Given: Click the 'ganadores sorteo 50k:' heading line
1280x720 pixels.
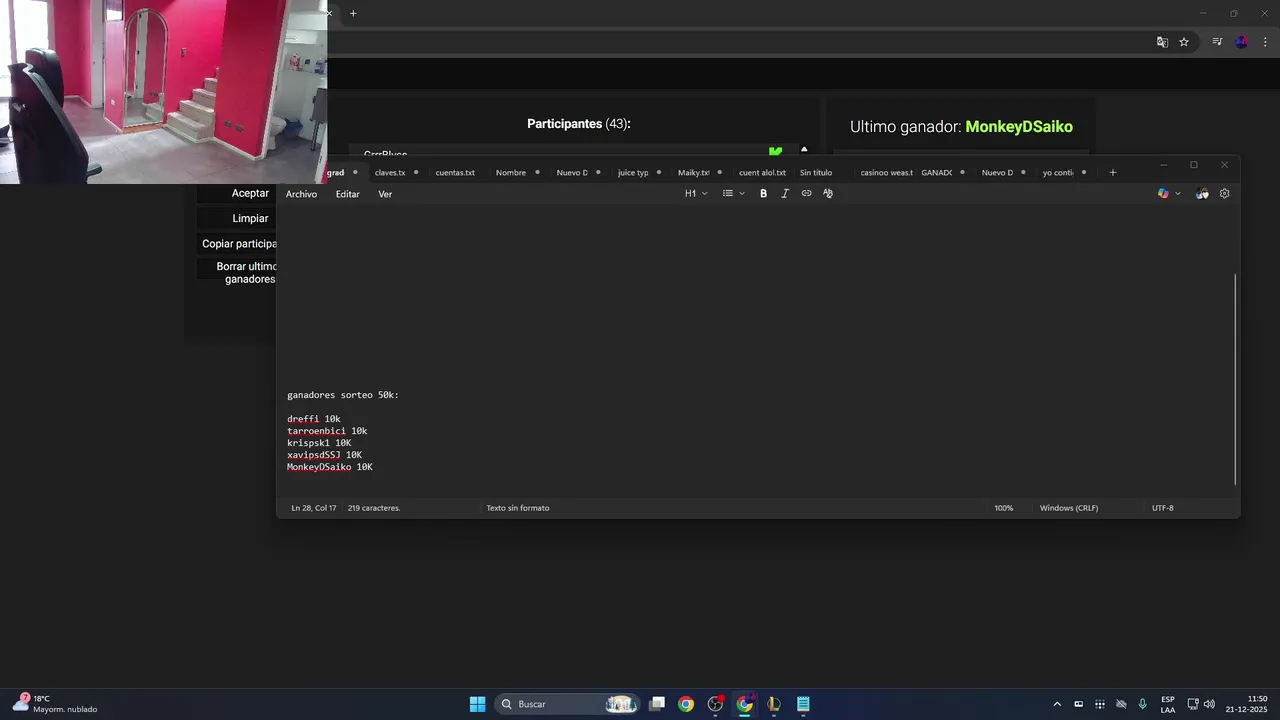Looking at the screenshot, I should pyautogui.click(x=343, y=395).
